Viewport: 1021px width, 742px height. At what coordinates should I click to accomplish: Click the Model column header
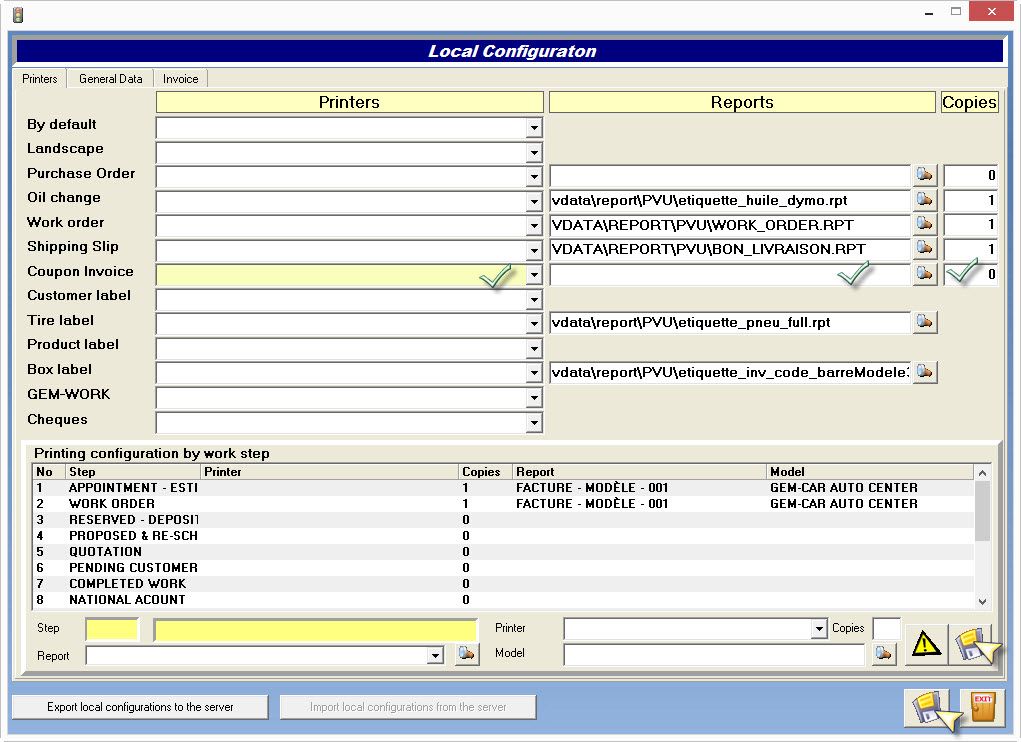870,472
